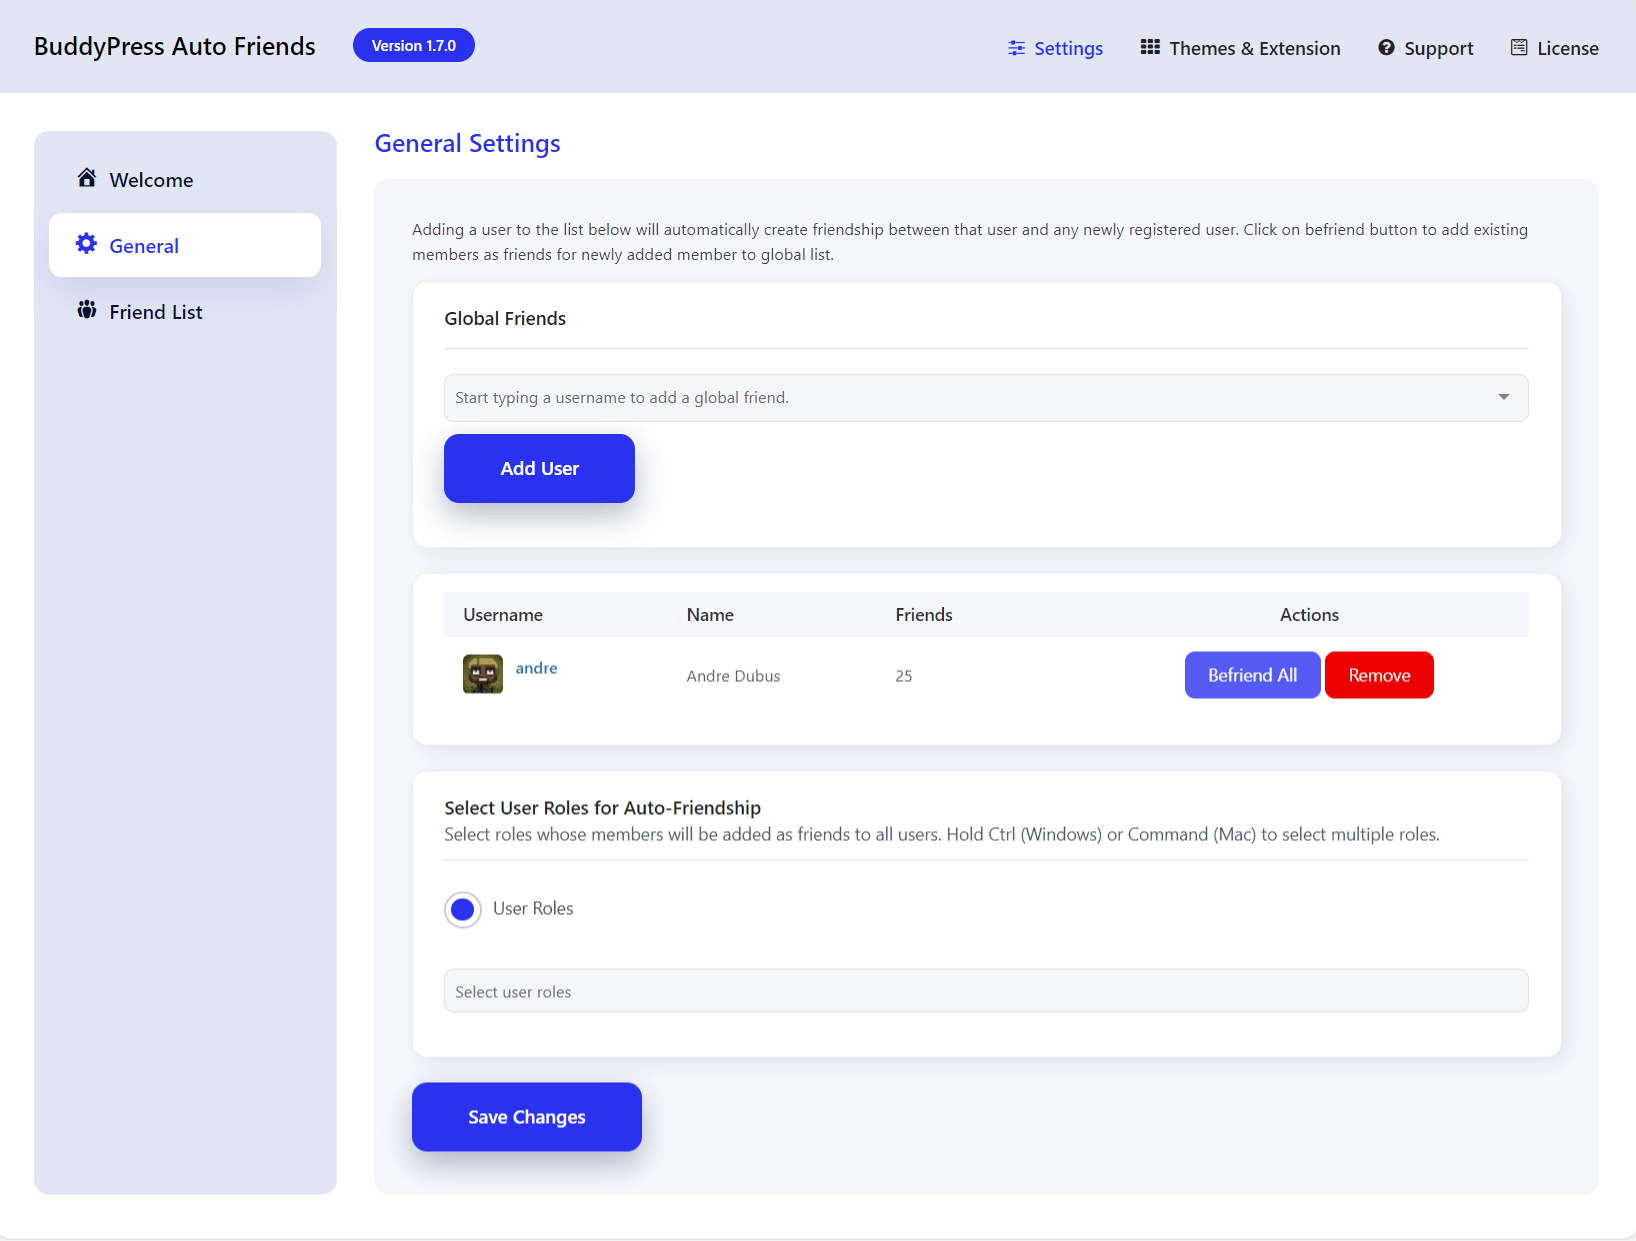Save Changes to general settings
Screen dimensions: 1636x1241
(527, 1117)
